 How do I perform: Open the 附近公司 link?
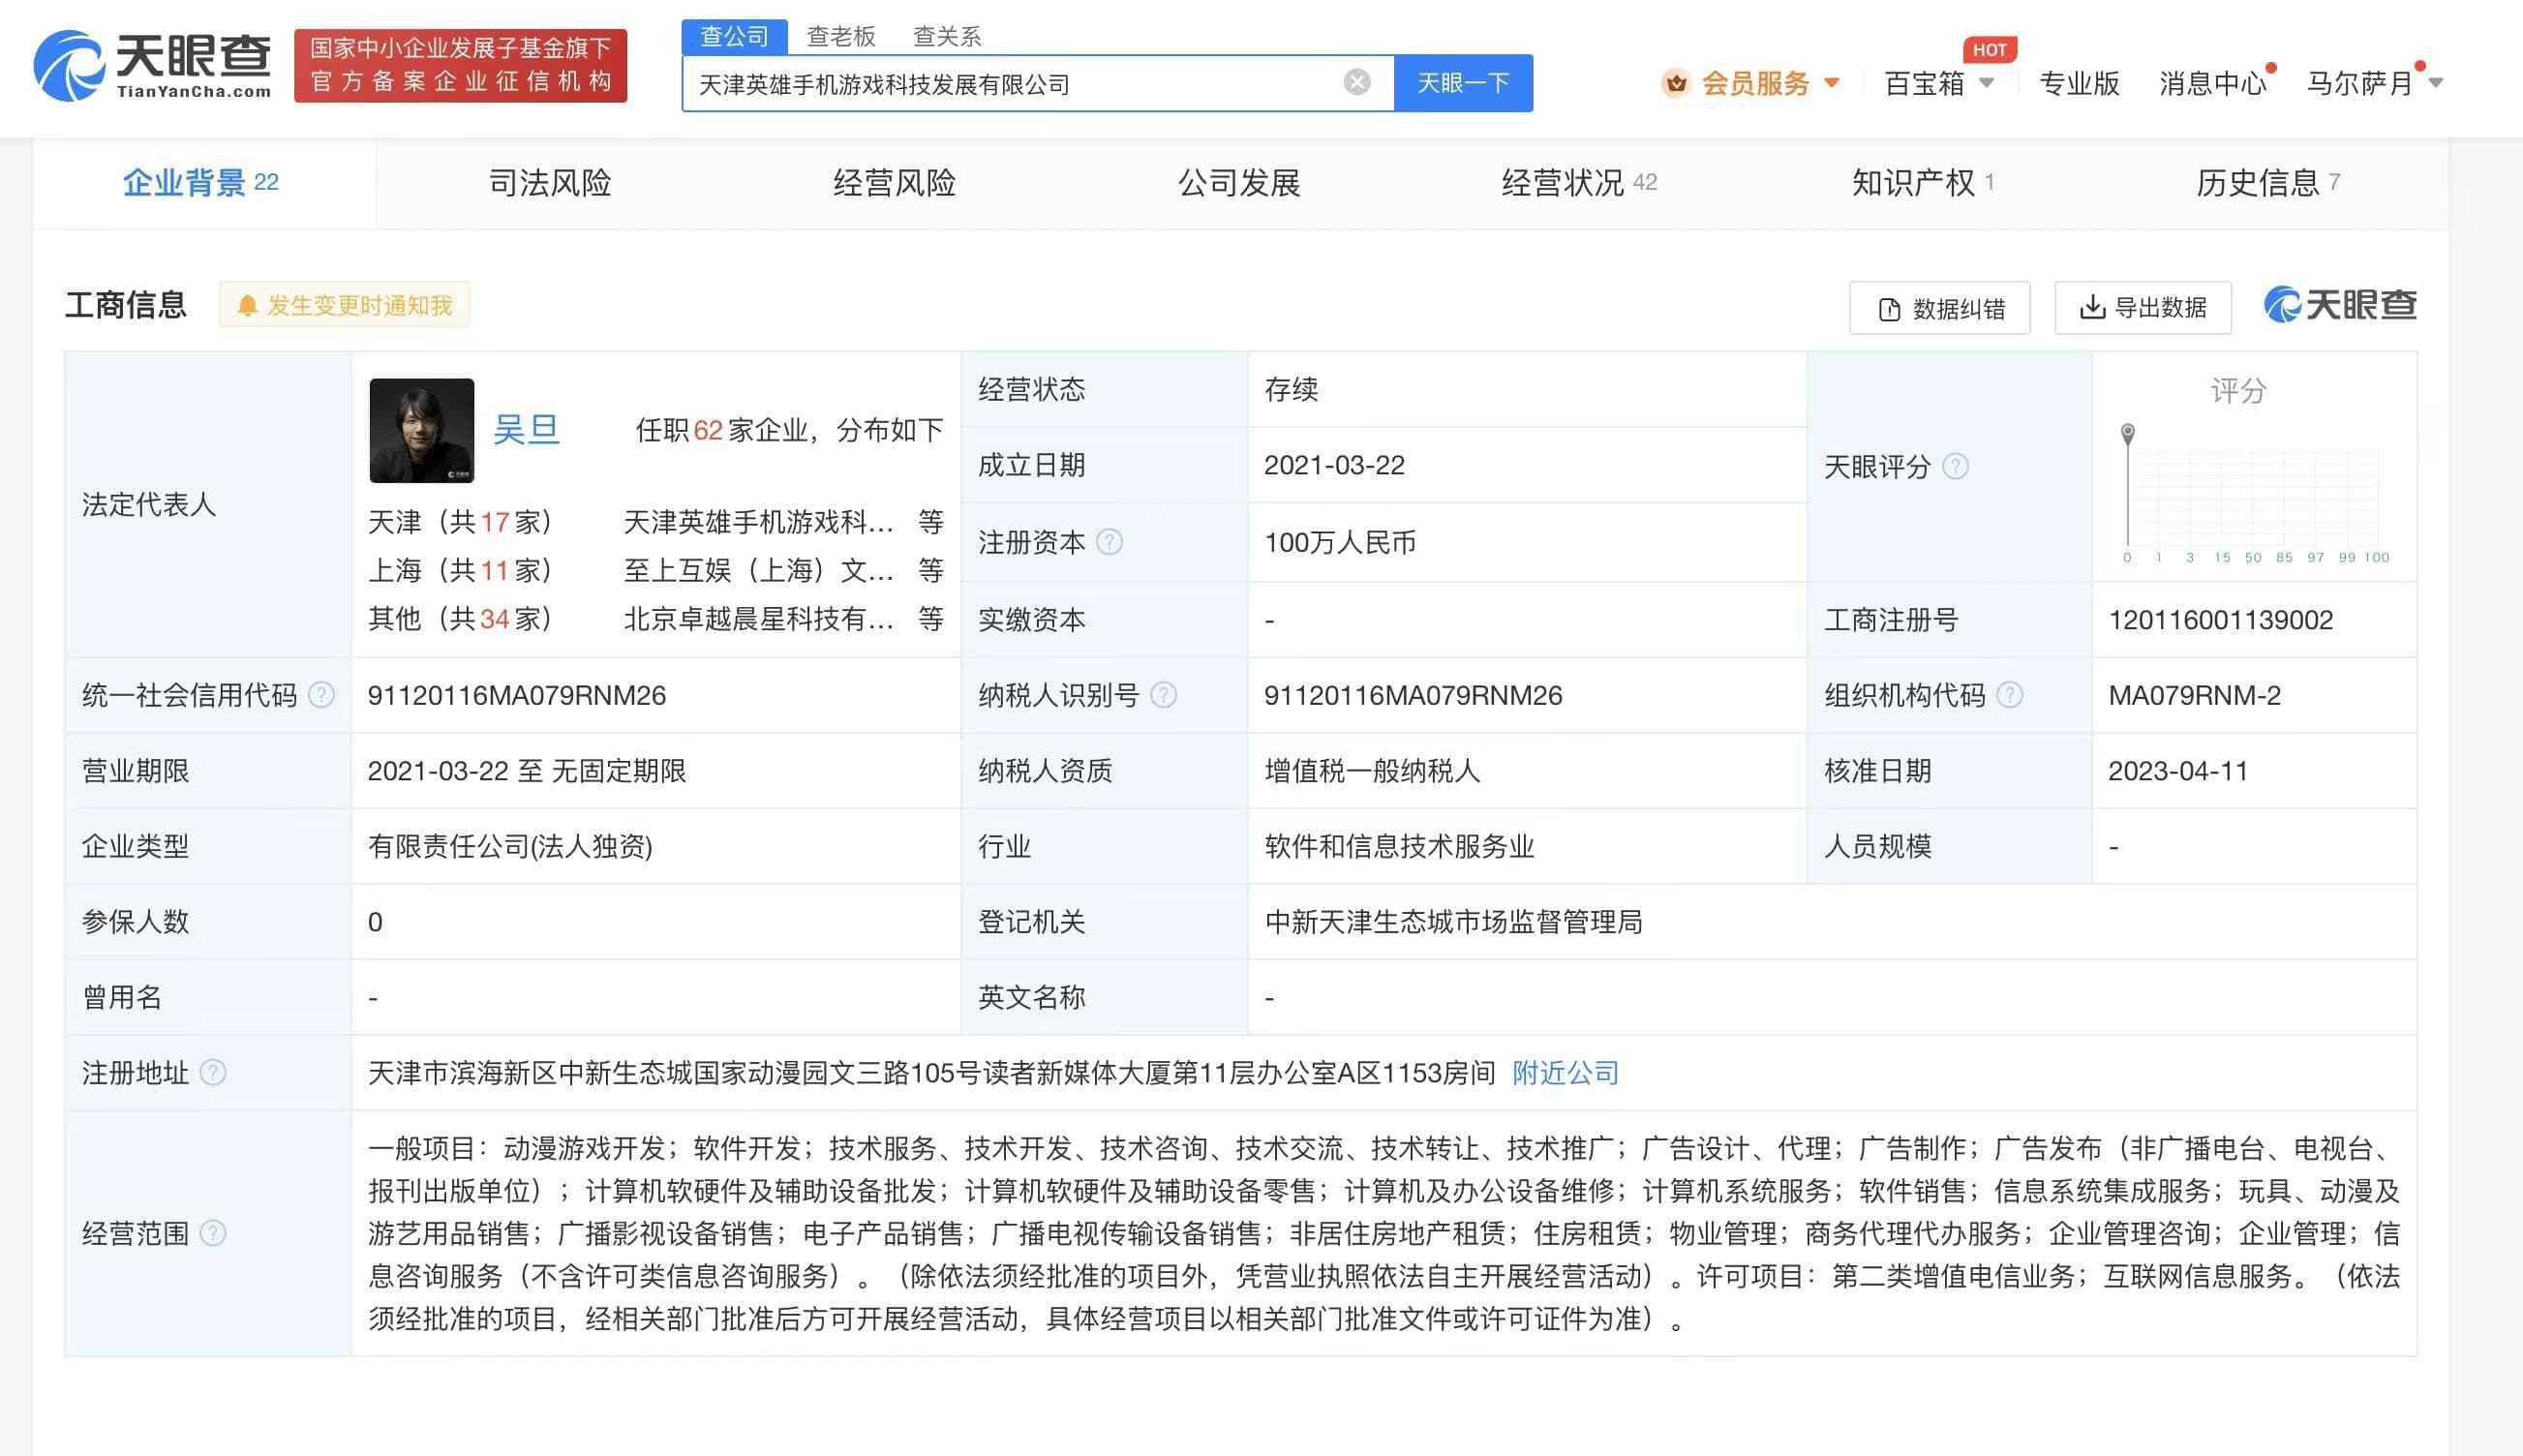click(1565, 1073)
